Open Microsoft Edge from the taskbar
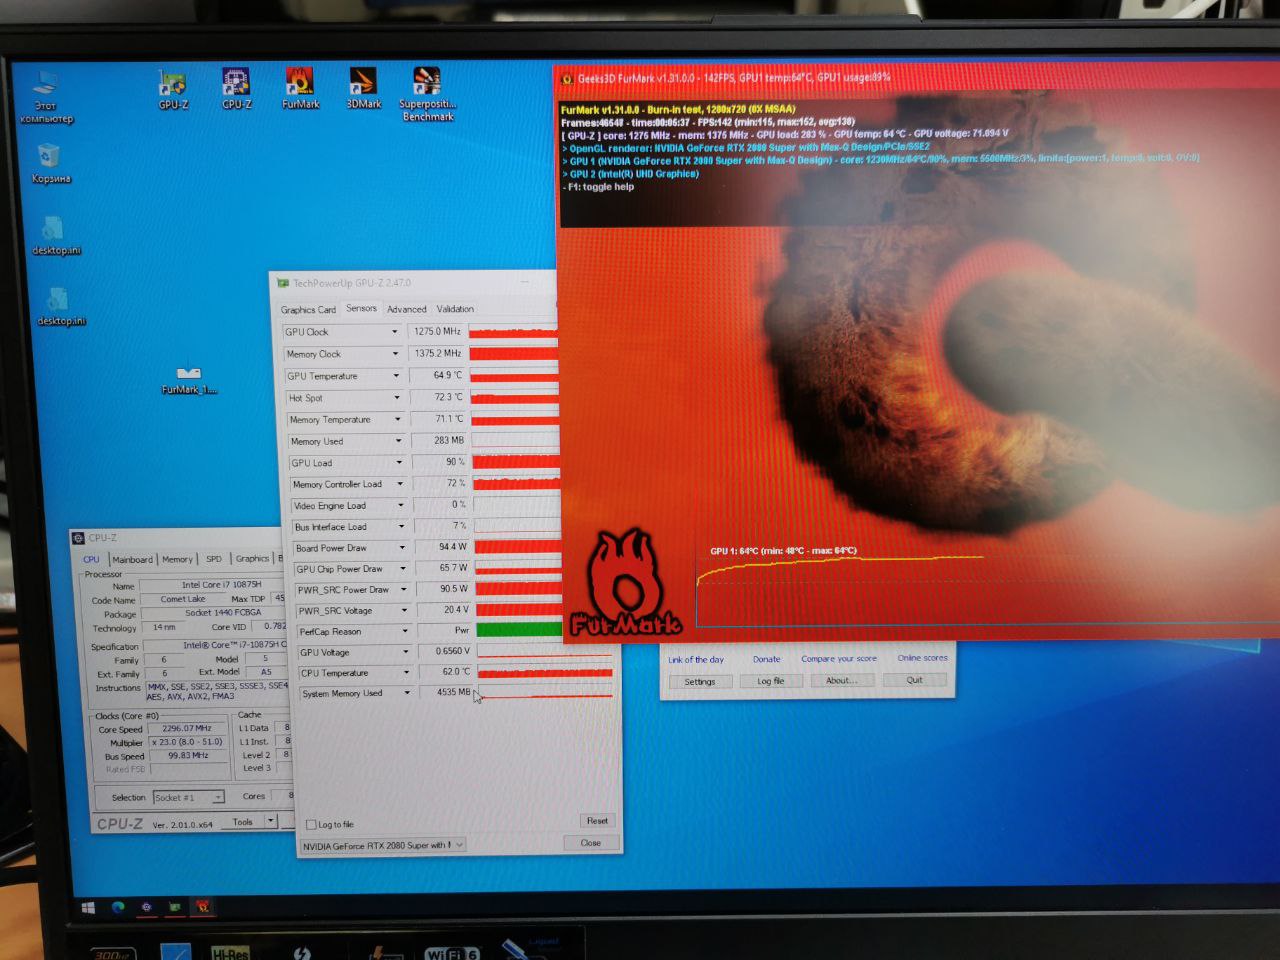The width and height of the screenshot is (1280, 960). pos(118,907)
